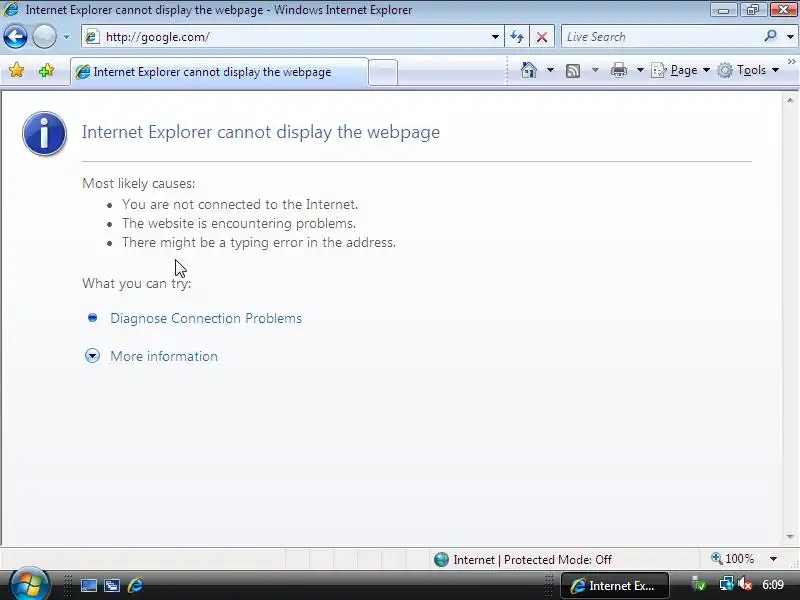Expand the address bar history dropdown

[495, 37]
